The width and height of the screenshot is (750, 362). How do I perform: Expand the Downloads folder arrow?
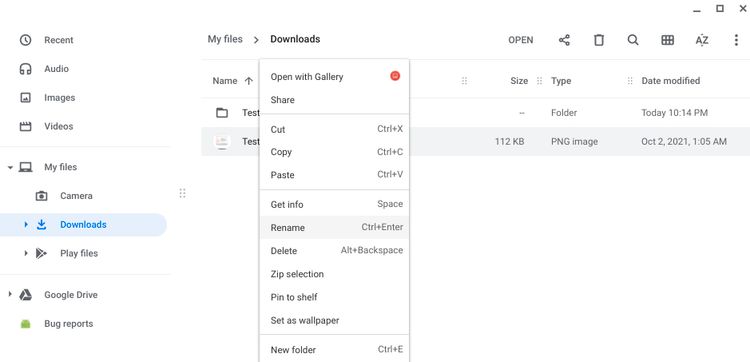click(x=26, y=225)
